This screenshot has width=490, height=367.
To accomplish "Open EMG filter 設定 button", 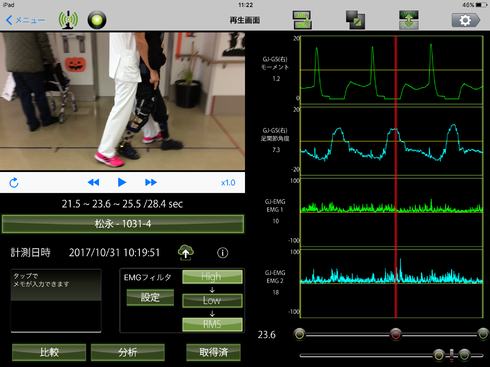I will point(150,297).
